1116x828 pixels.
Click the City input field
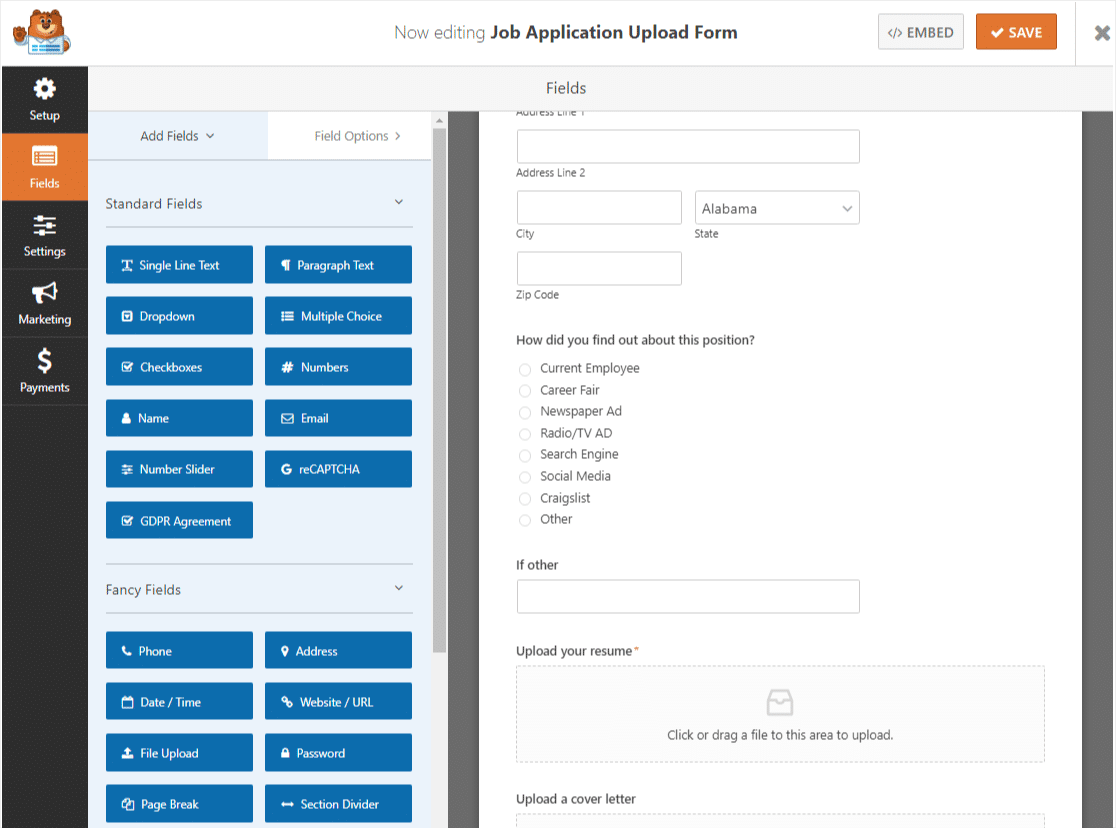(x=599, y=208)
